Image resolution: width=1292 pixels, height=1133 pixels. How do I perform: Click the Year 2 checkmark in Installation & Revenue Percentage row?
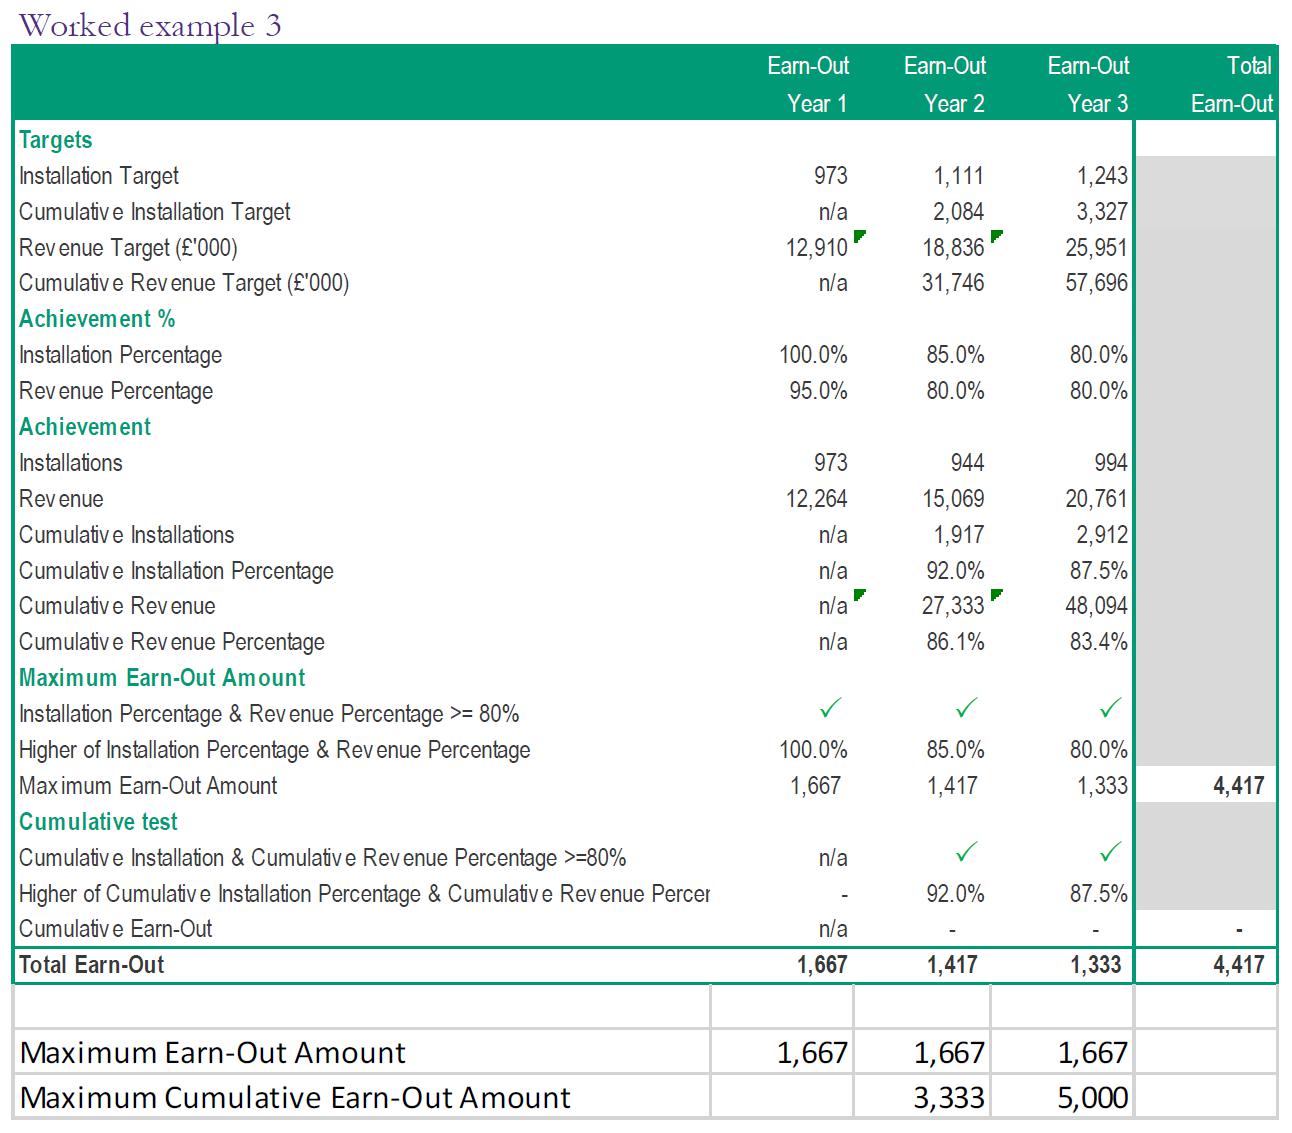966,710
